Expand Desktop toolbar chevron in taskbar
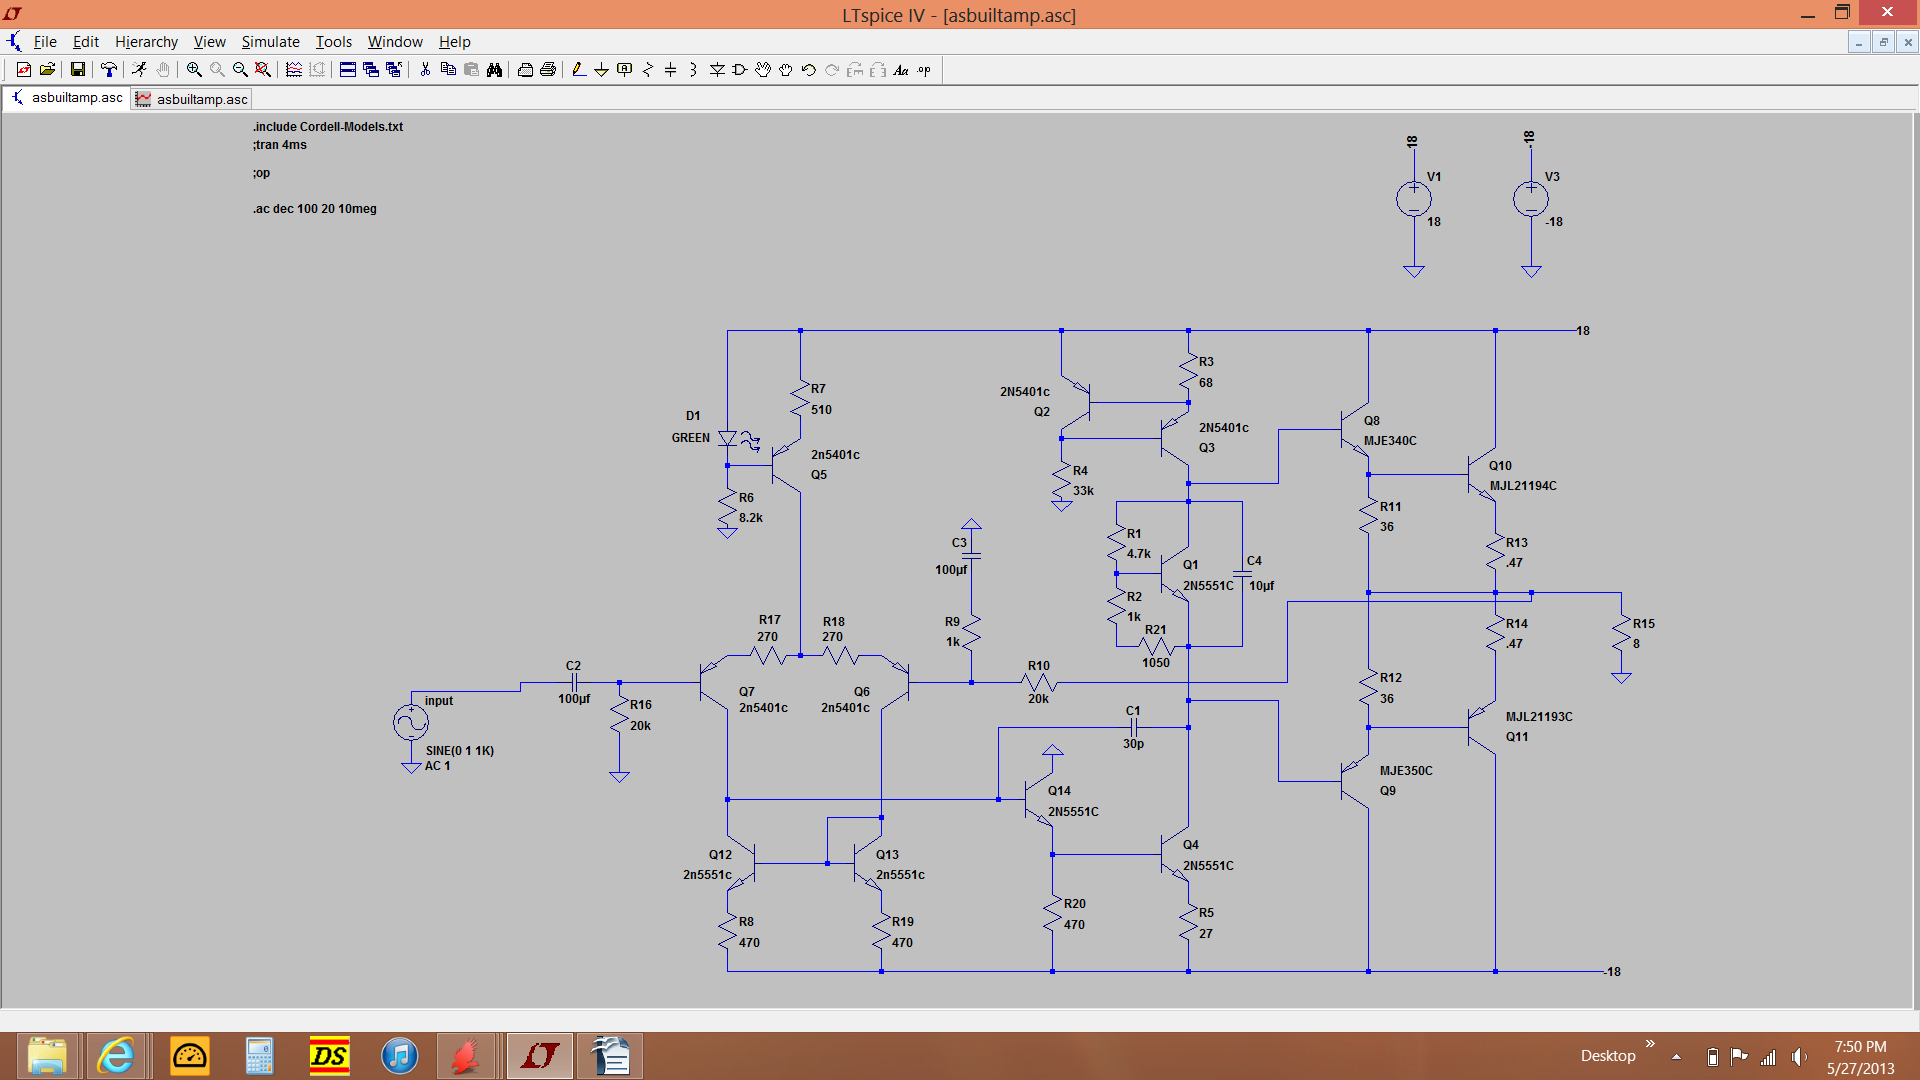 click(1650, 1044)
